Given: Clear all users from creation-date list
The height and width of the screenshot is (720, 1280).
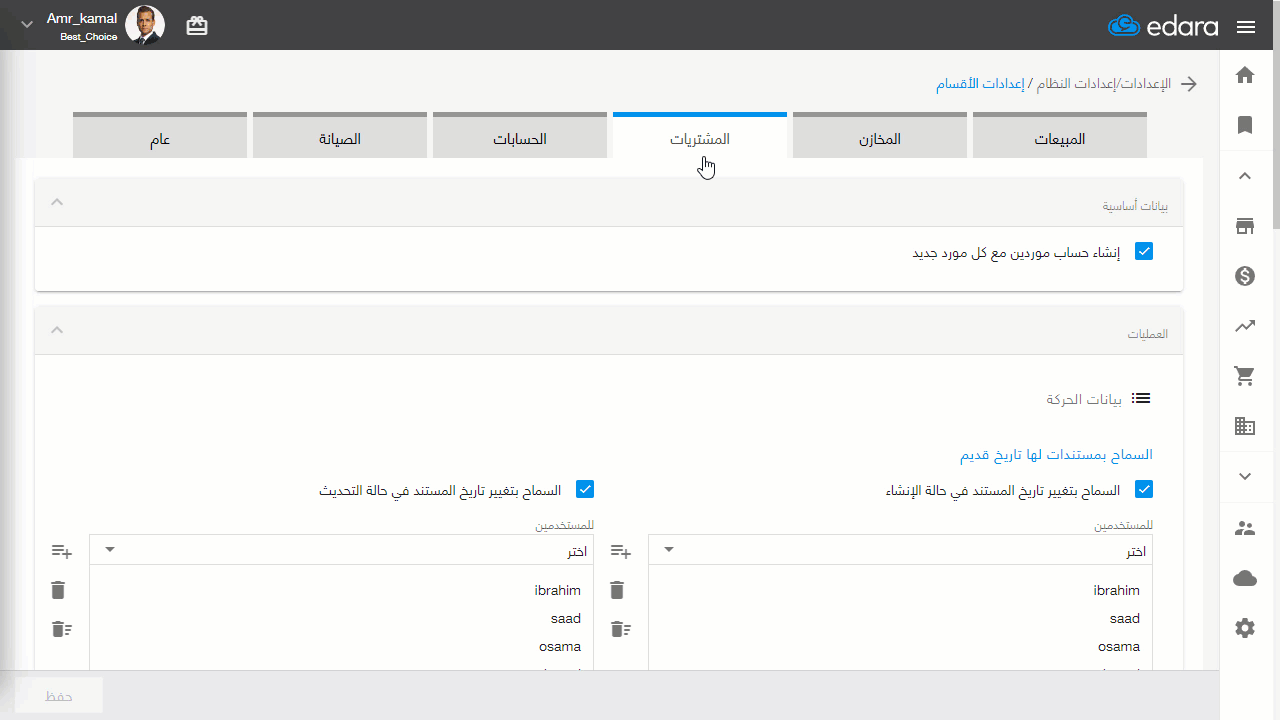Looking at the screenshot, I should coord(620,629).
